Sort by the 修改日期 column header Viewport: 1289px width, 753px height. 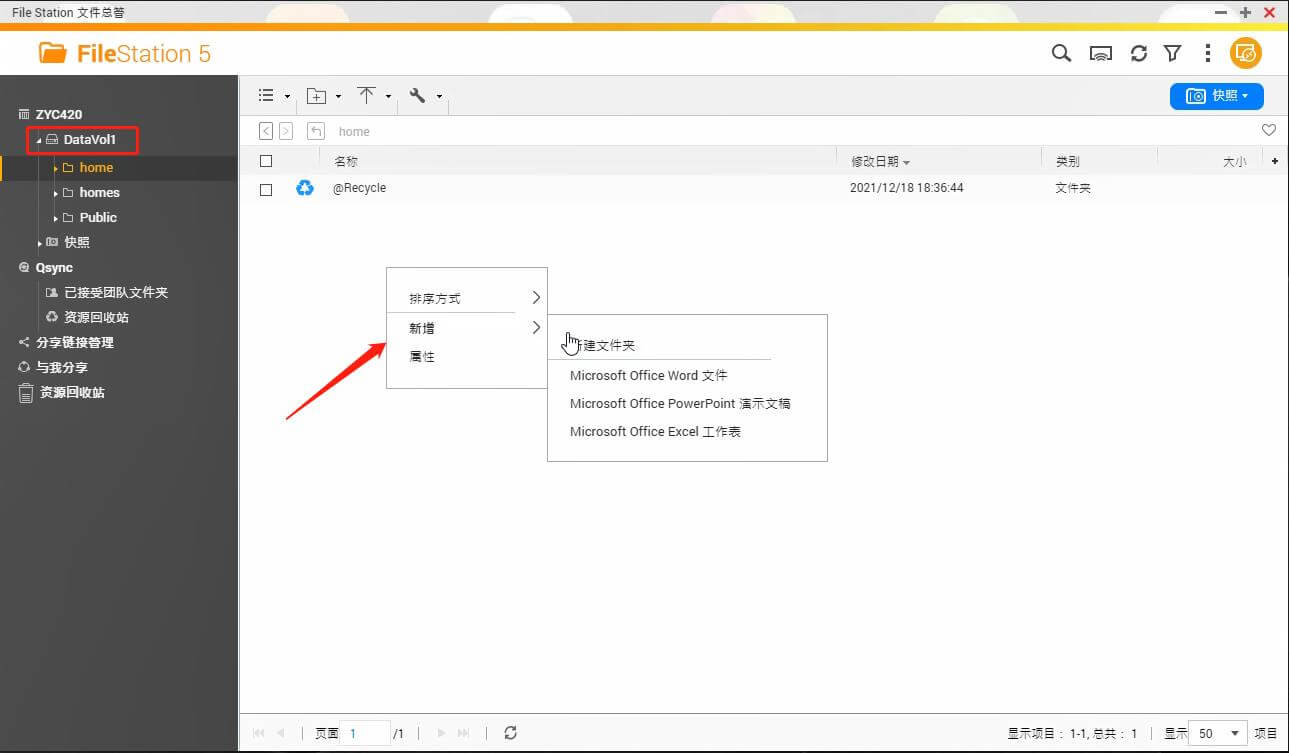tap(874, 161)
